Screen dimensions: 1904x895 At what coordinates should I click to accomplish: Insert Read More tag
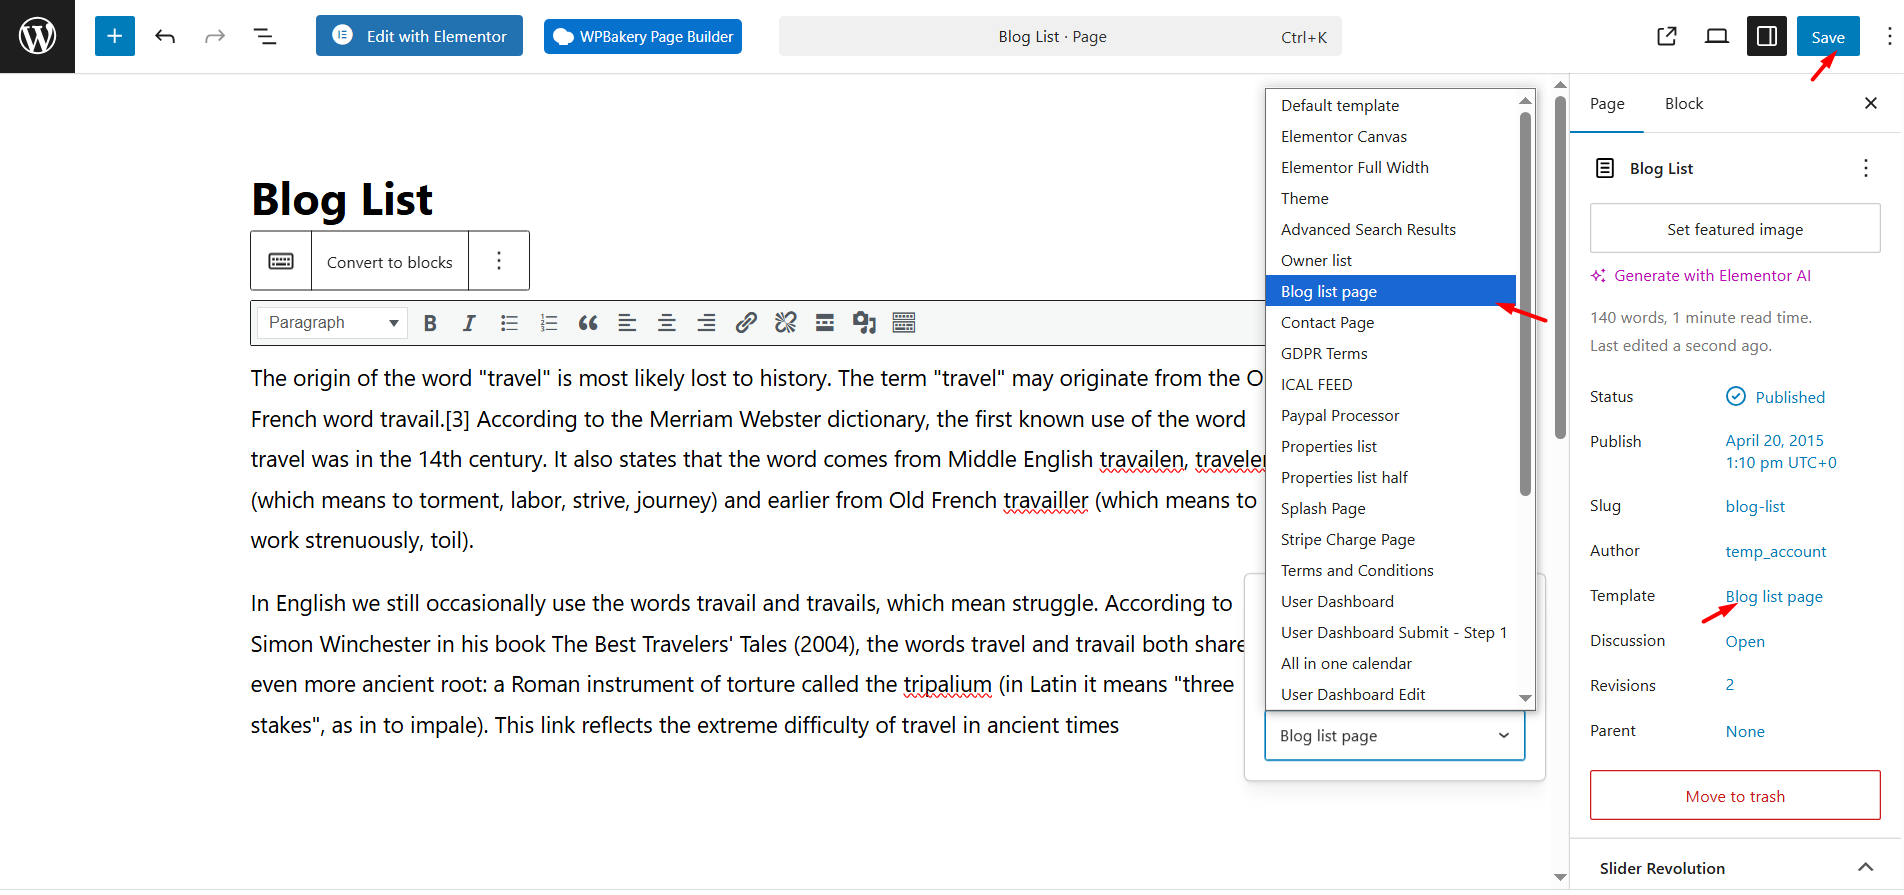point(825,322)
